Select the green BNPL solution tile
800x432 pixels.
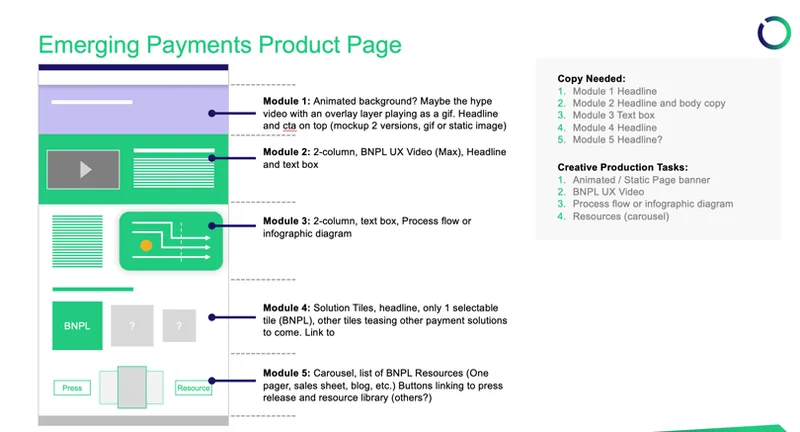point(77,325)
